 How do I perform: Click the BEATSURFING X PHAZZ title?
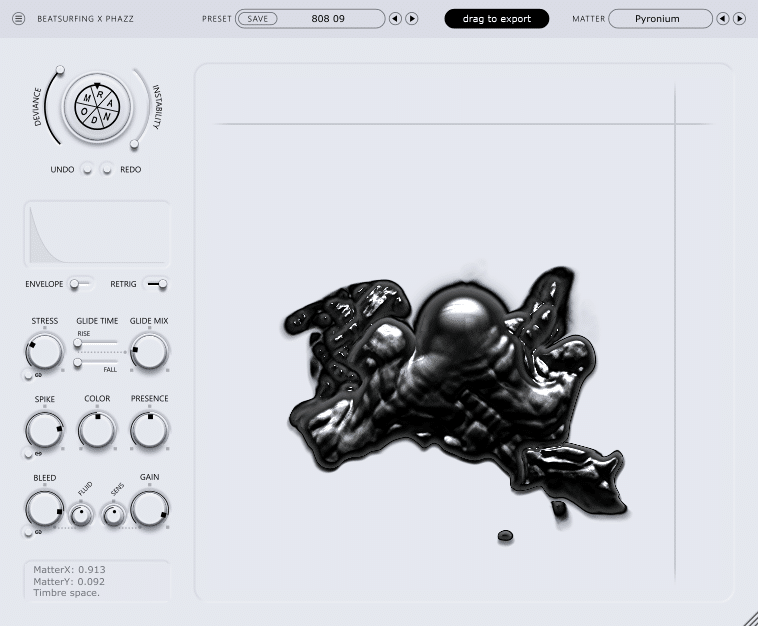(86, 19)
